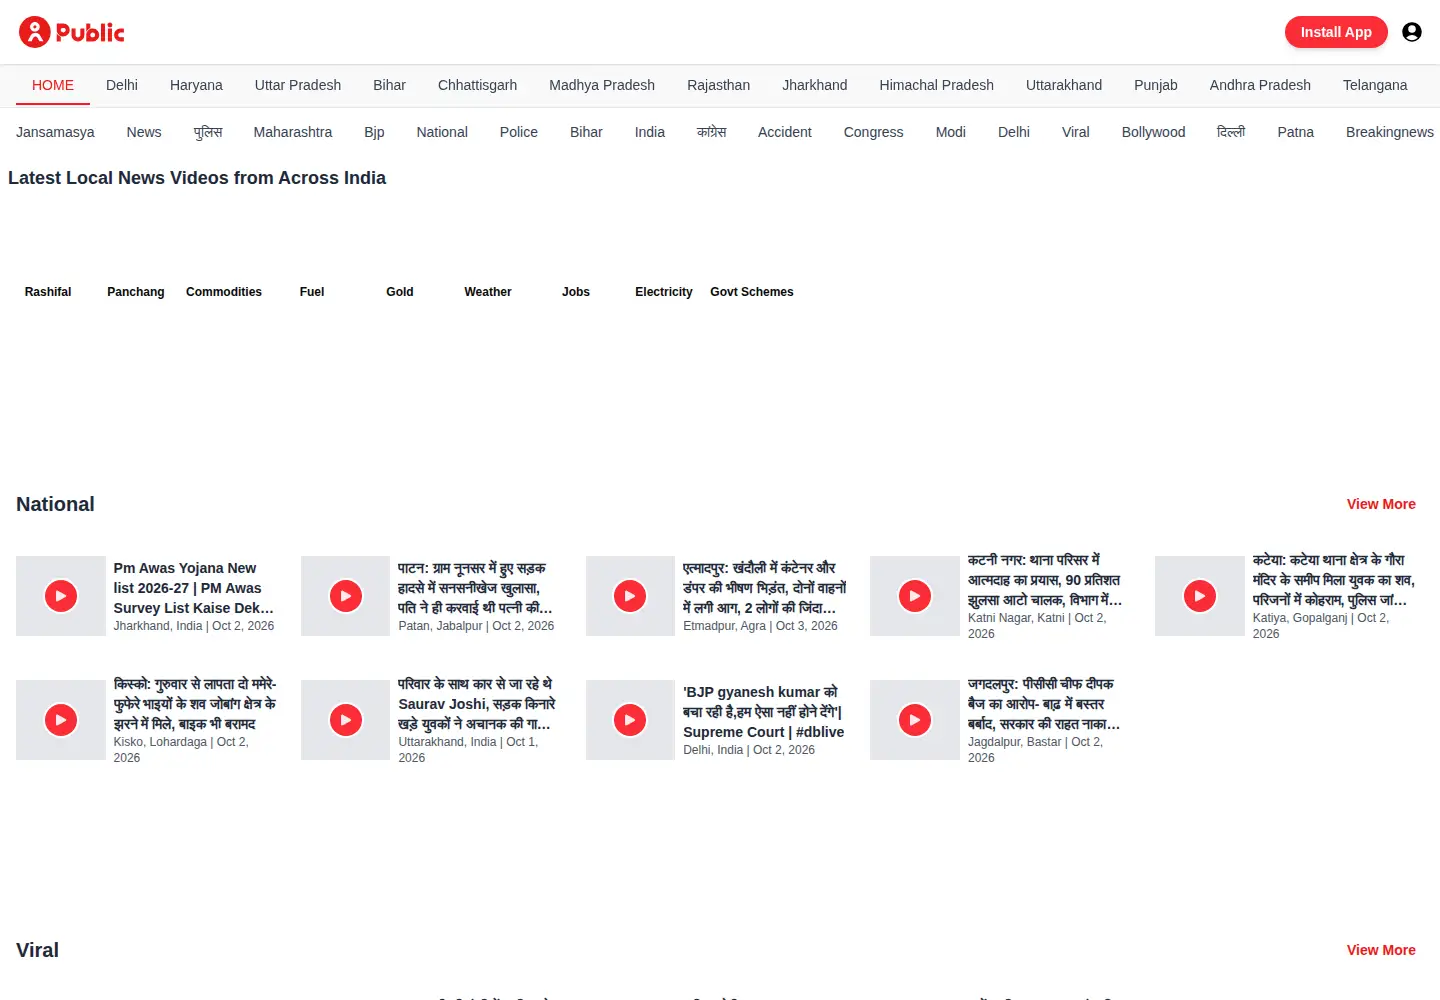Open the Viral topic tag

[1076, 132]
